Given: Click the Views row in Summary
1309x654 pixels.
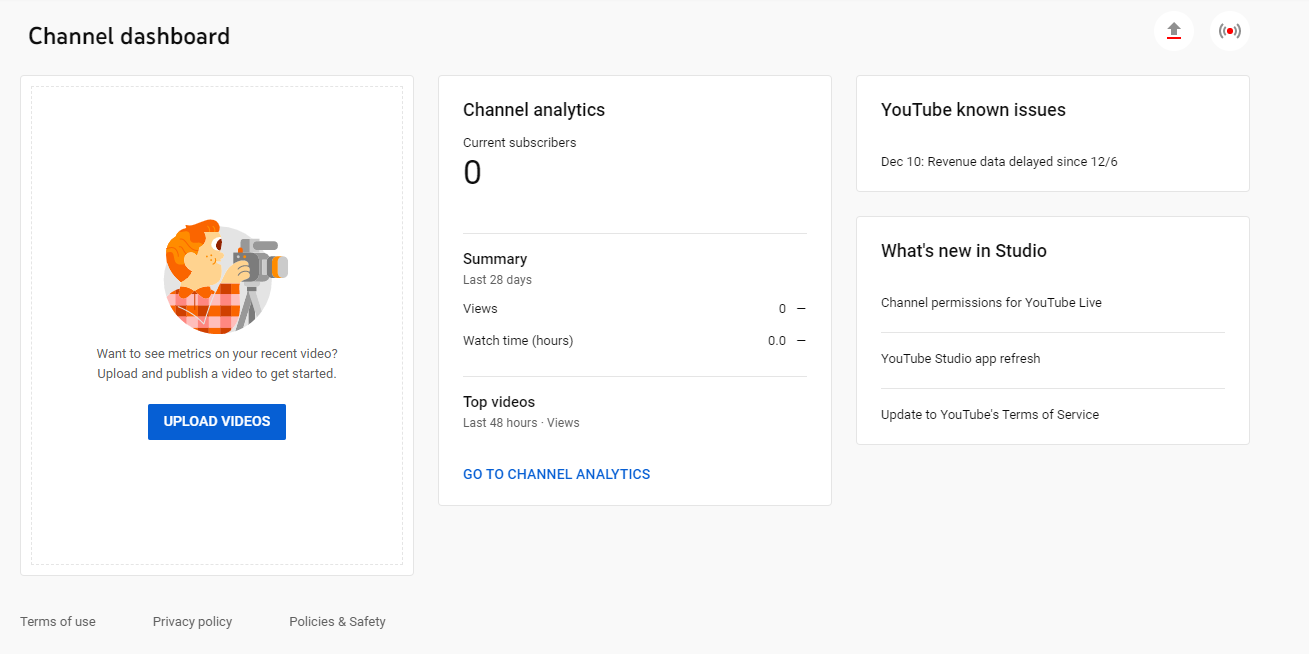Looking at the screenshot, I should (x=480, y=309).
